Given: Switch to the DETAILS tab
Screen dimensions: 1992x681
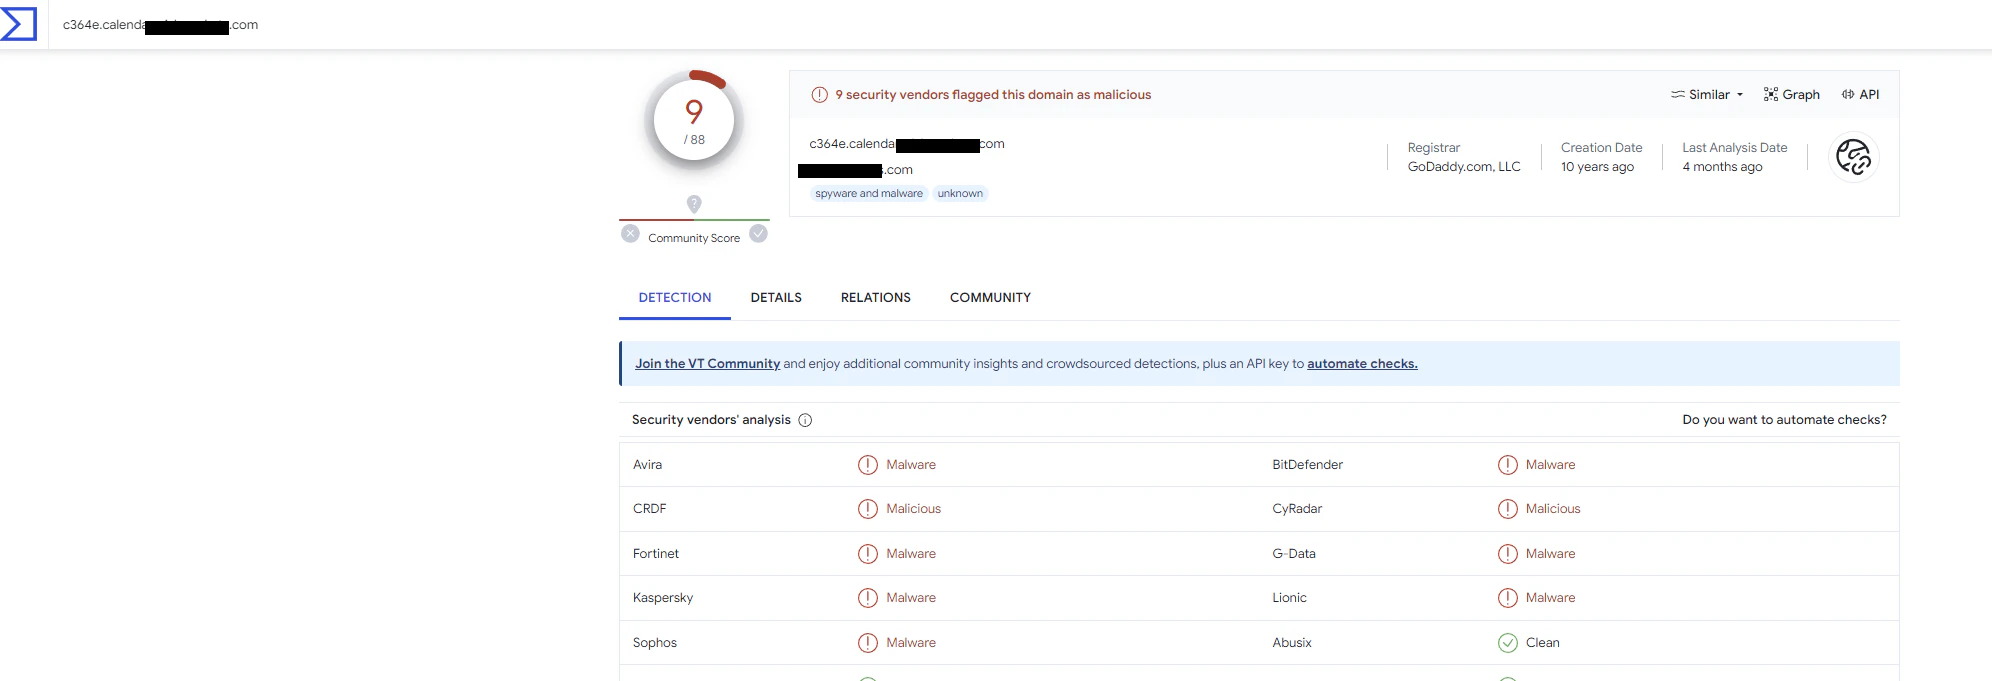Looking at the screenshot, I should [776, 298].
